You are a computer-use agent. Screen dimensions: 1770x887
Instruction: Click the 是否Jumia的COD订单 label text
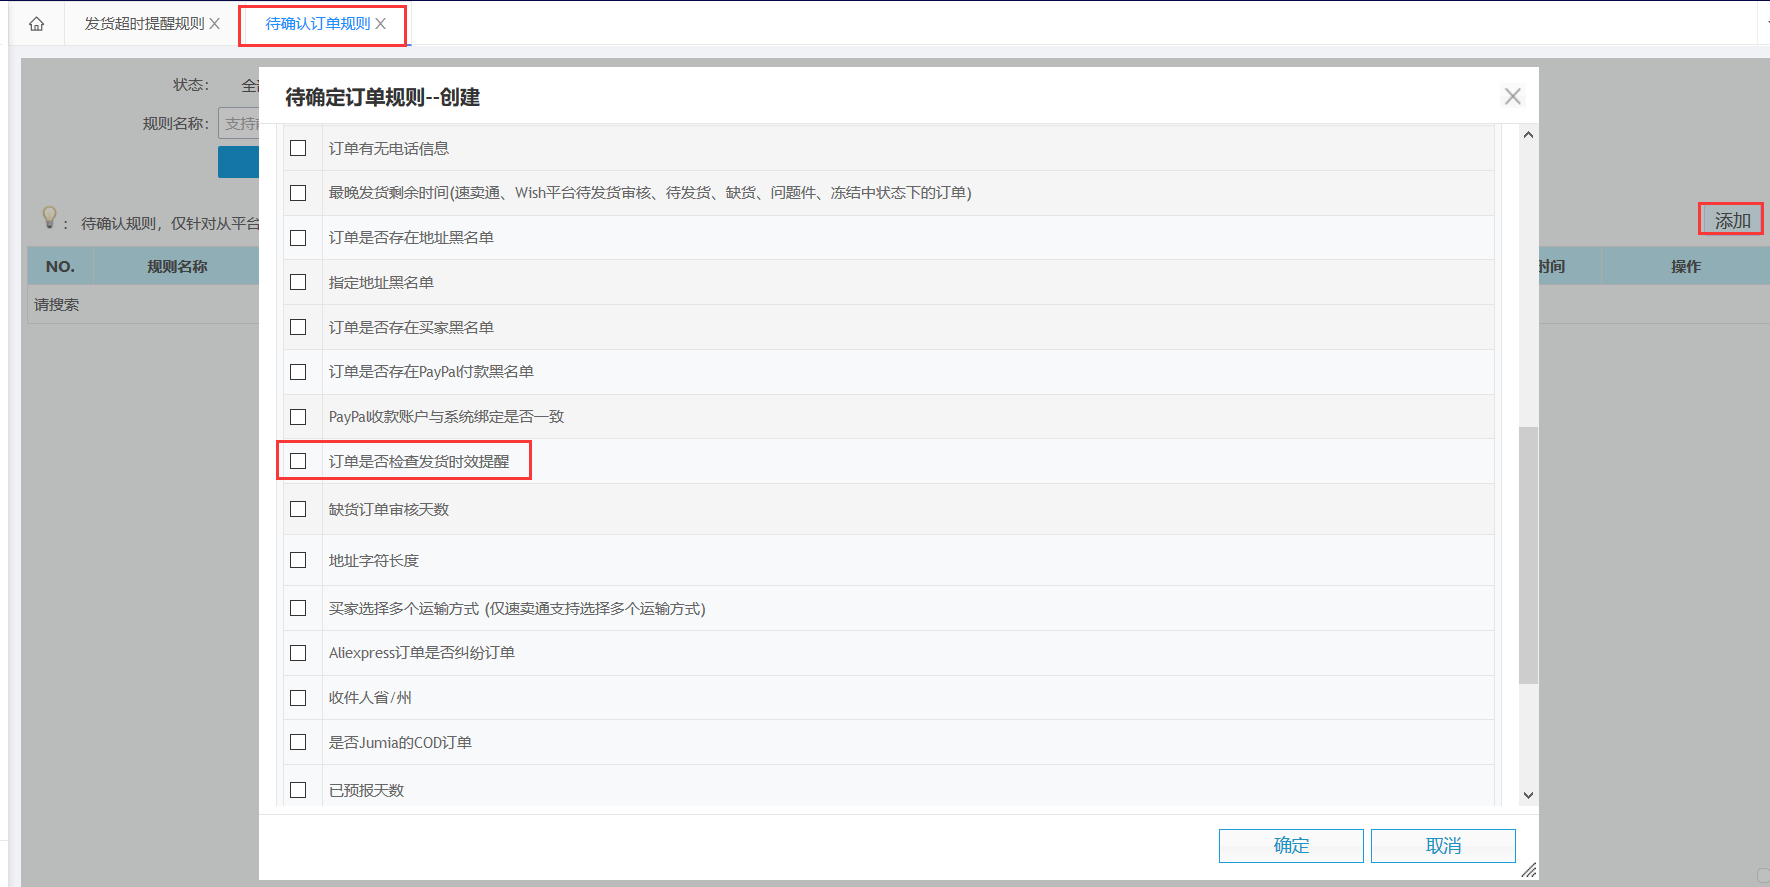coord(400,743)
